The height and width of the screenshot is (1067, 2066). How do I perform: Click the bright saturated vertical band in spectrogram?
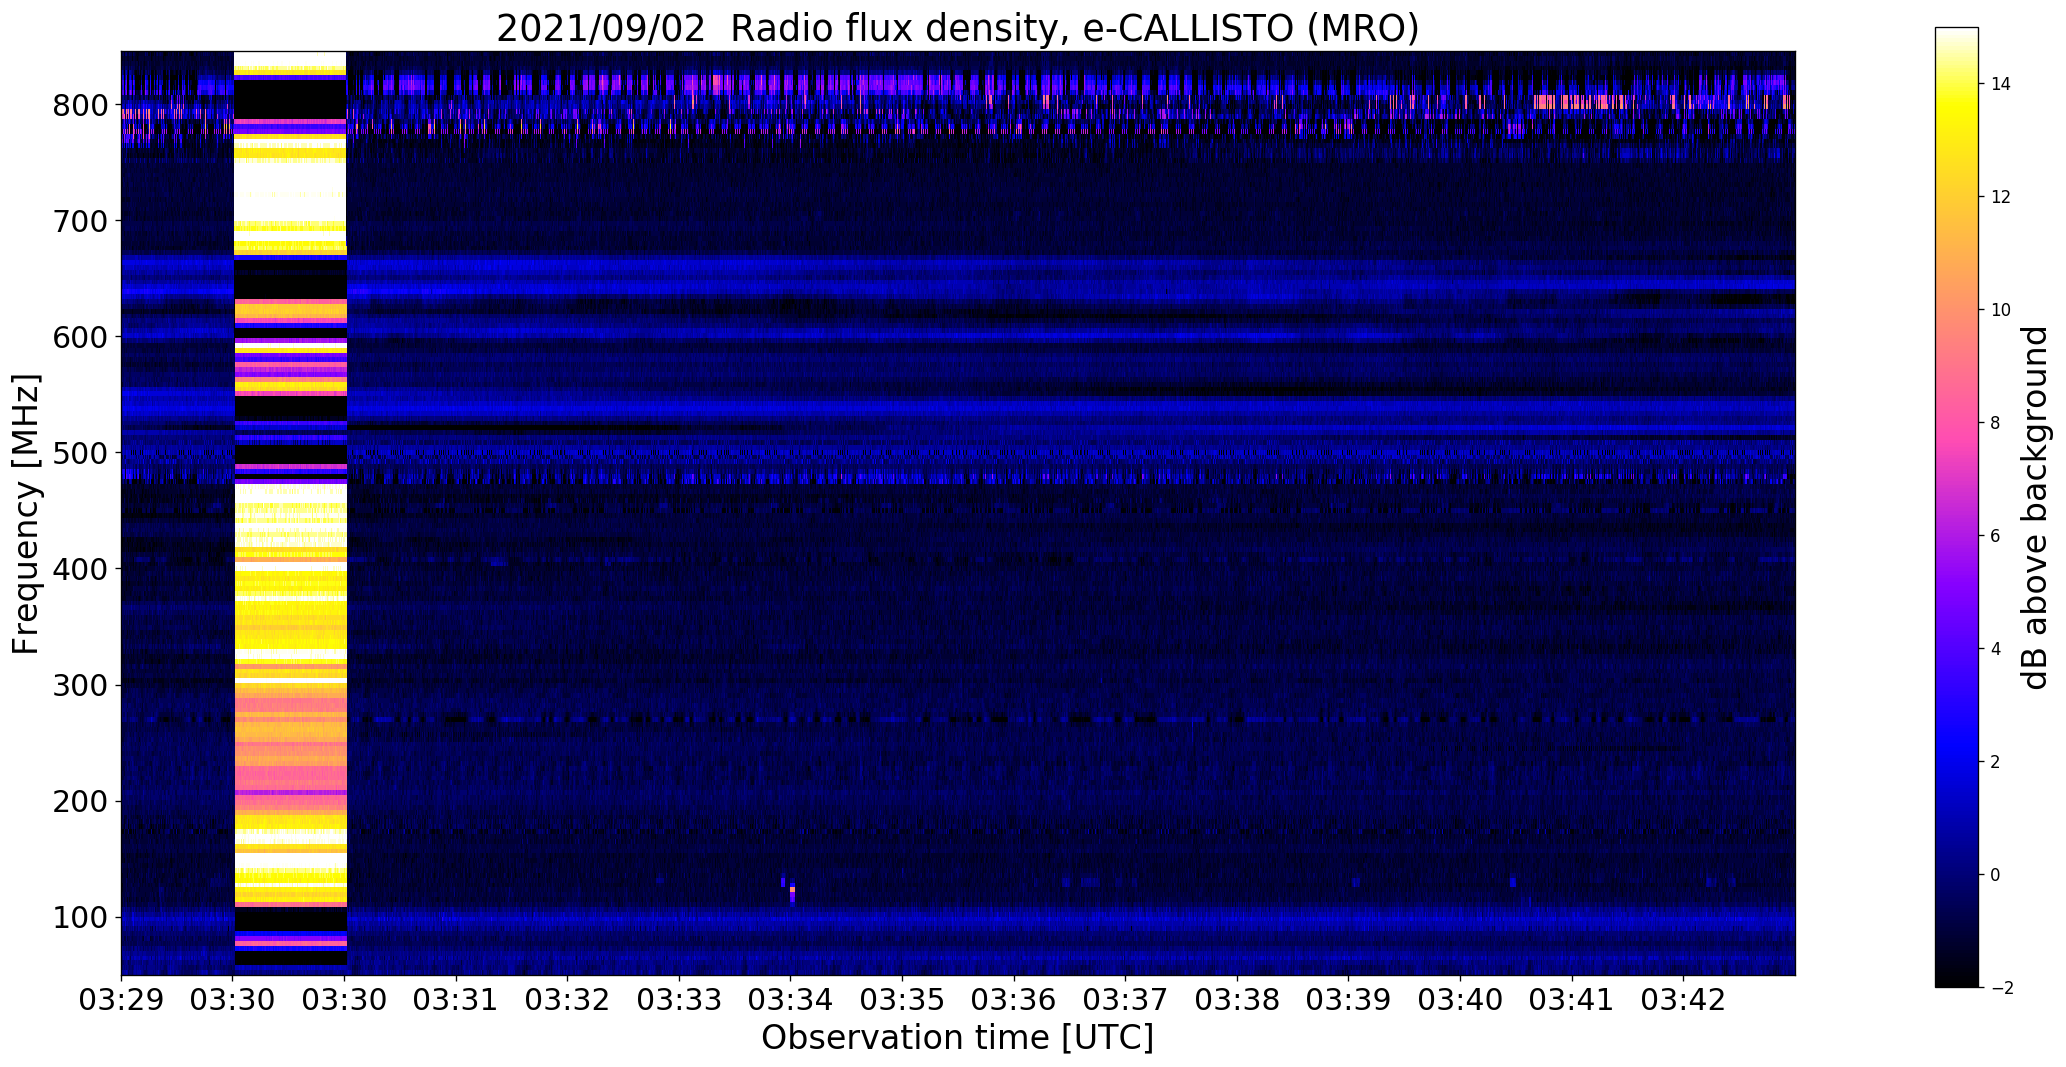pyautogui.click(x=290, y=510)
